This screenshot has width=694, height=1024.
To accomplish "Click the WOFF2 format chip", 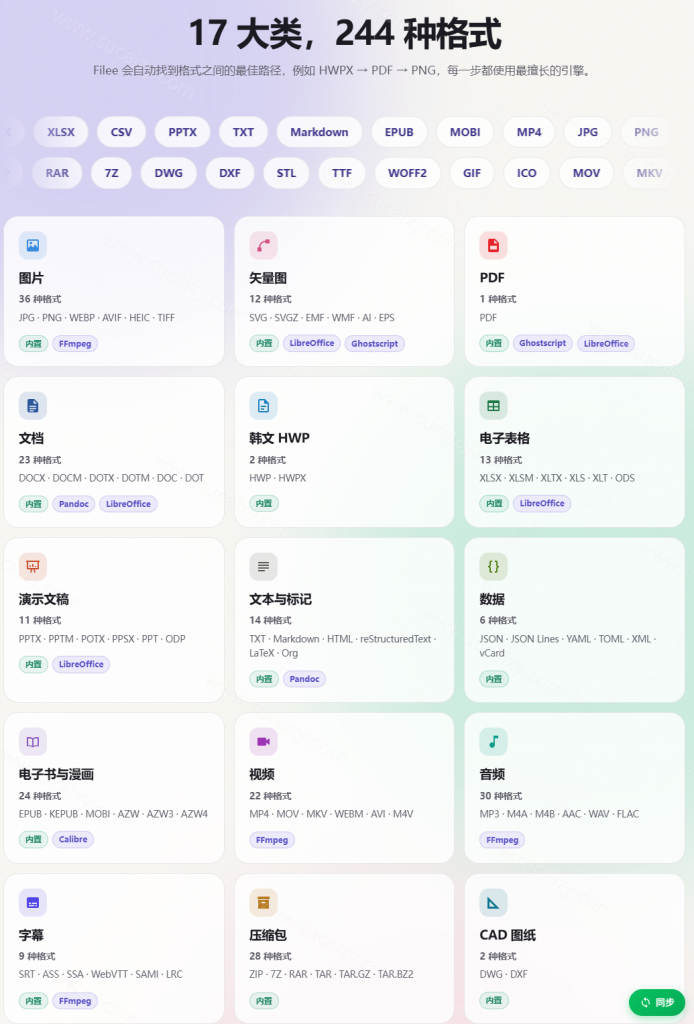I will coord(407,173).
